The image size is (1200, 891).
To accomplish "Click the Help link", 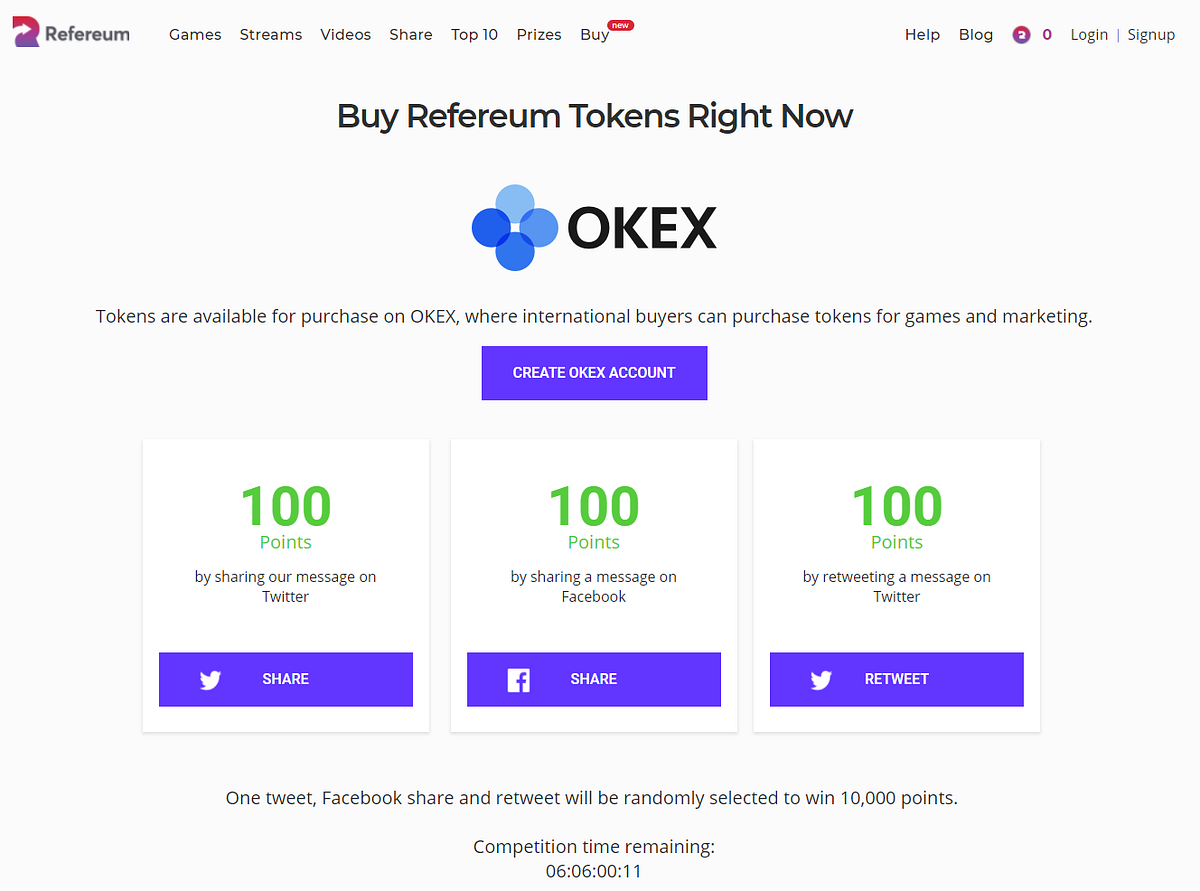I will click(922, 35).
